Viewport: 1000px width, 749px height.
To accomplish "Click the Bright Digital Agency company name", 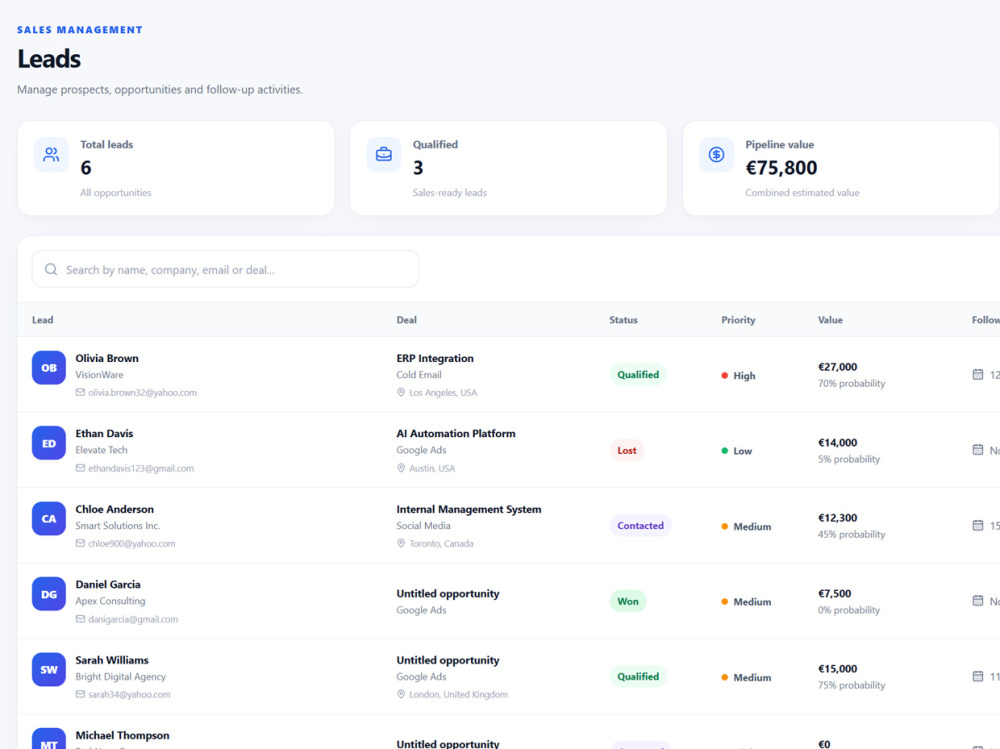I will coord(121,676).
